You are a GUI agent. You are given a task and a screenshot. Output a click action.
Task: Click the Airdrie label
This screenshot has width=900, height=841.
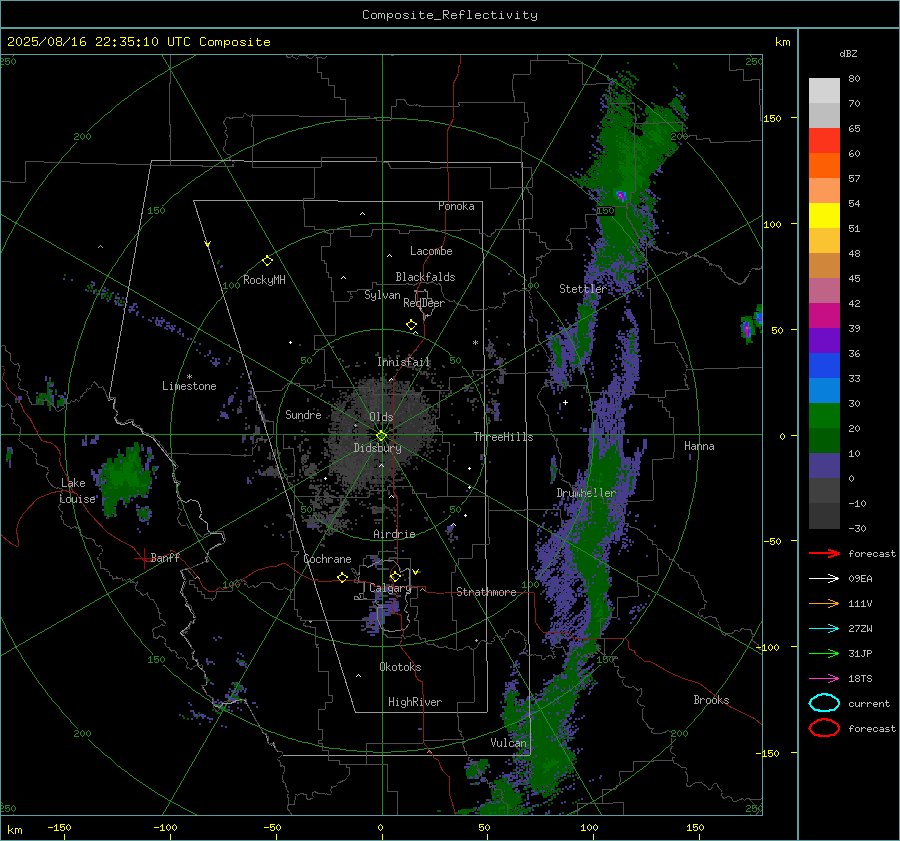coord(394,534)
